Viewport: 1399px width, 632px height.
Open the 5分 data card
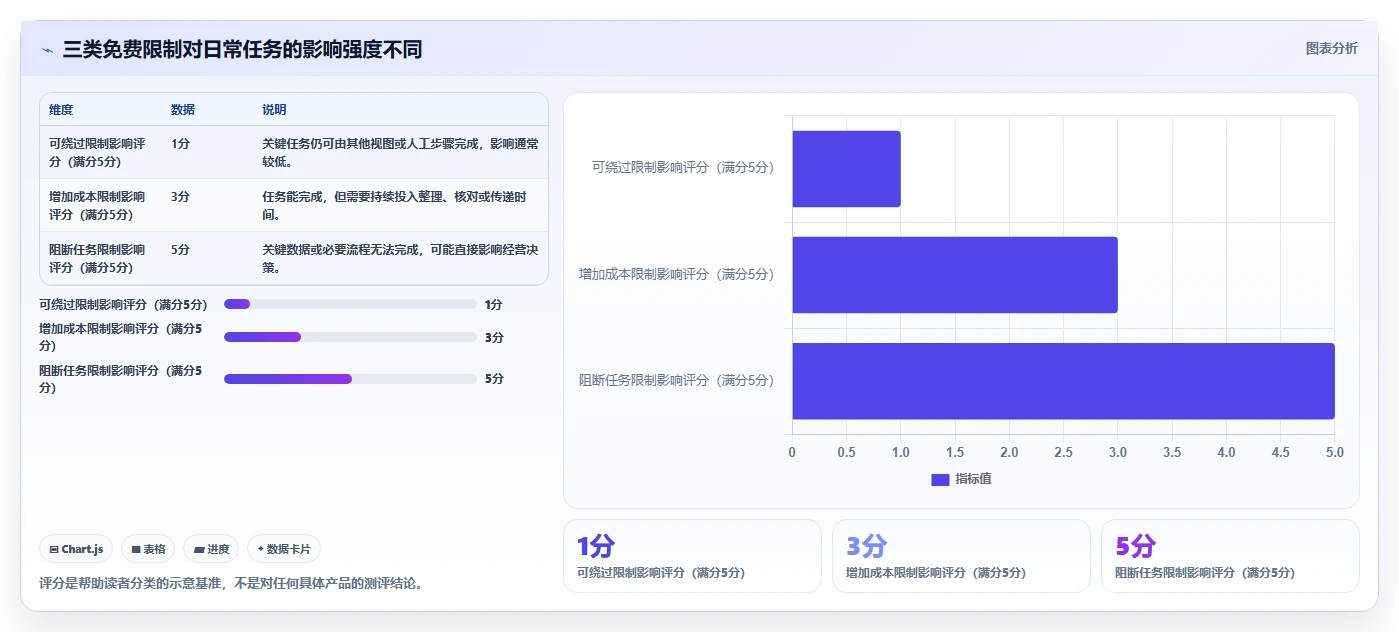click(x=1230, y=556)
